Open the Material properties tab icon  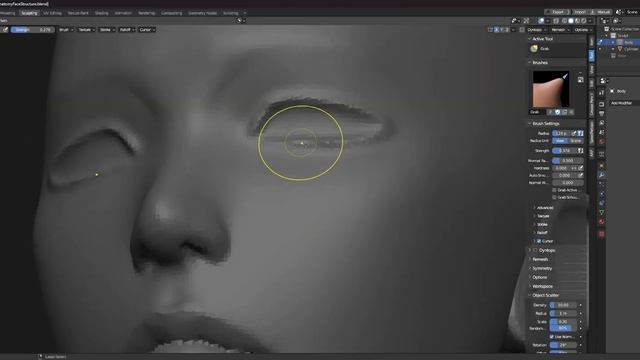tap(602, 222)
